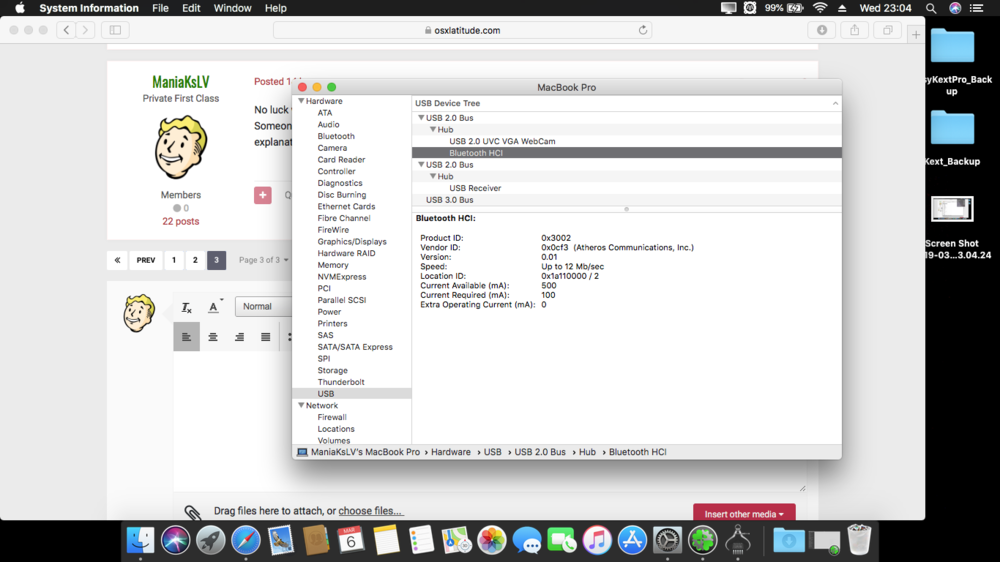The height and width of the screenshot is (562, 1000).
Task: Open the Page 3 of 3 dropdown
Action: click(263, 260)
